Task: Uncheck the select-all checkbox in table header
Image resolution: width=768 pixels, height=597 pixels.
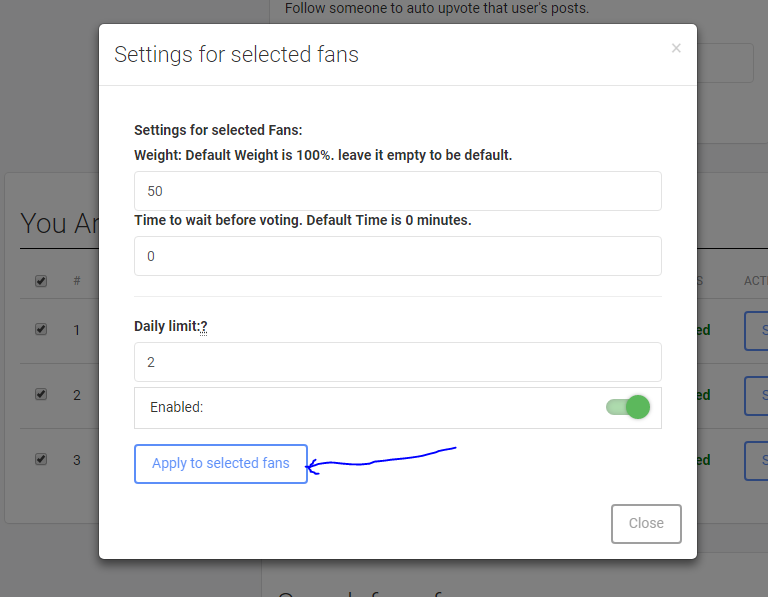Action: pyautogui.click(x=41, y=281)
